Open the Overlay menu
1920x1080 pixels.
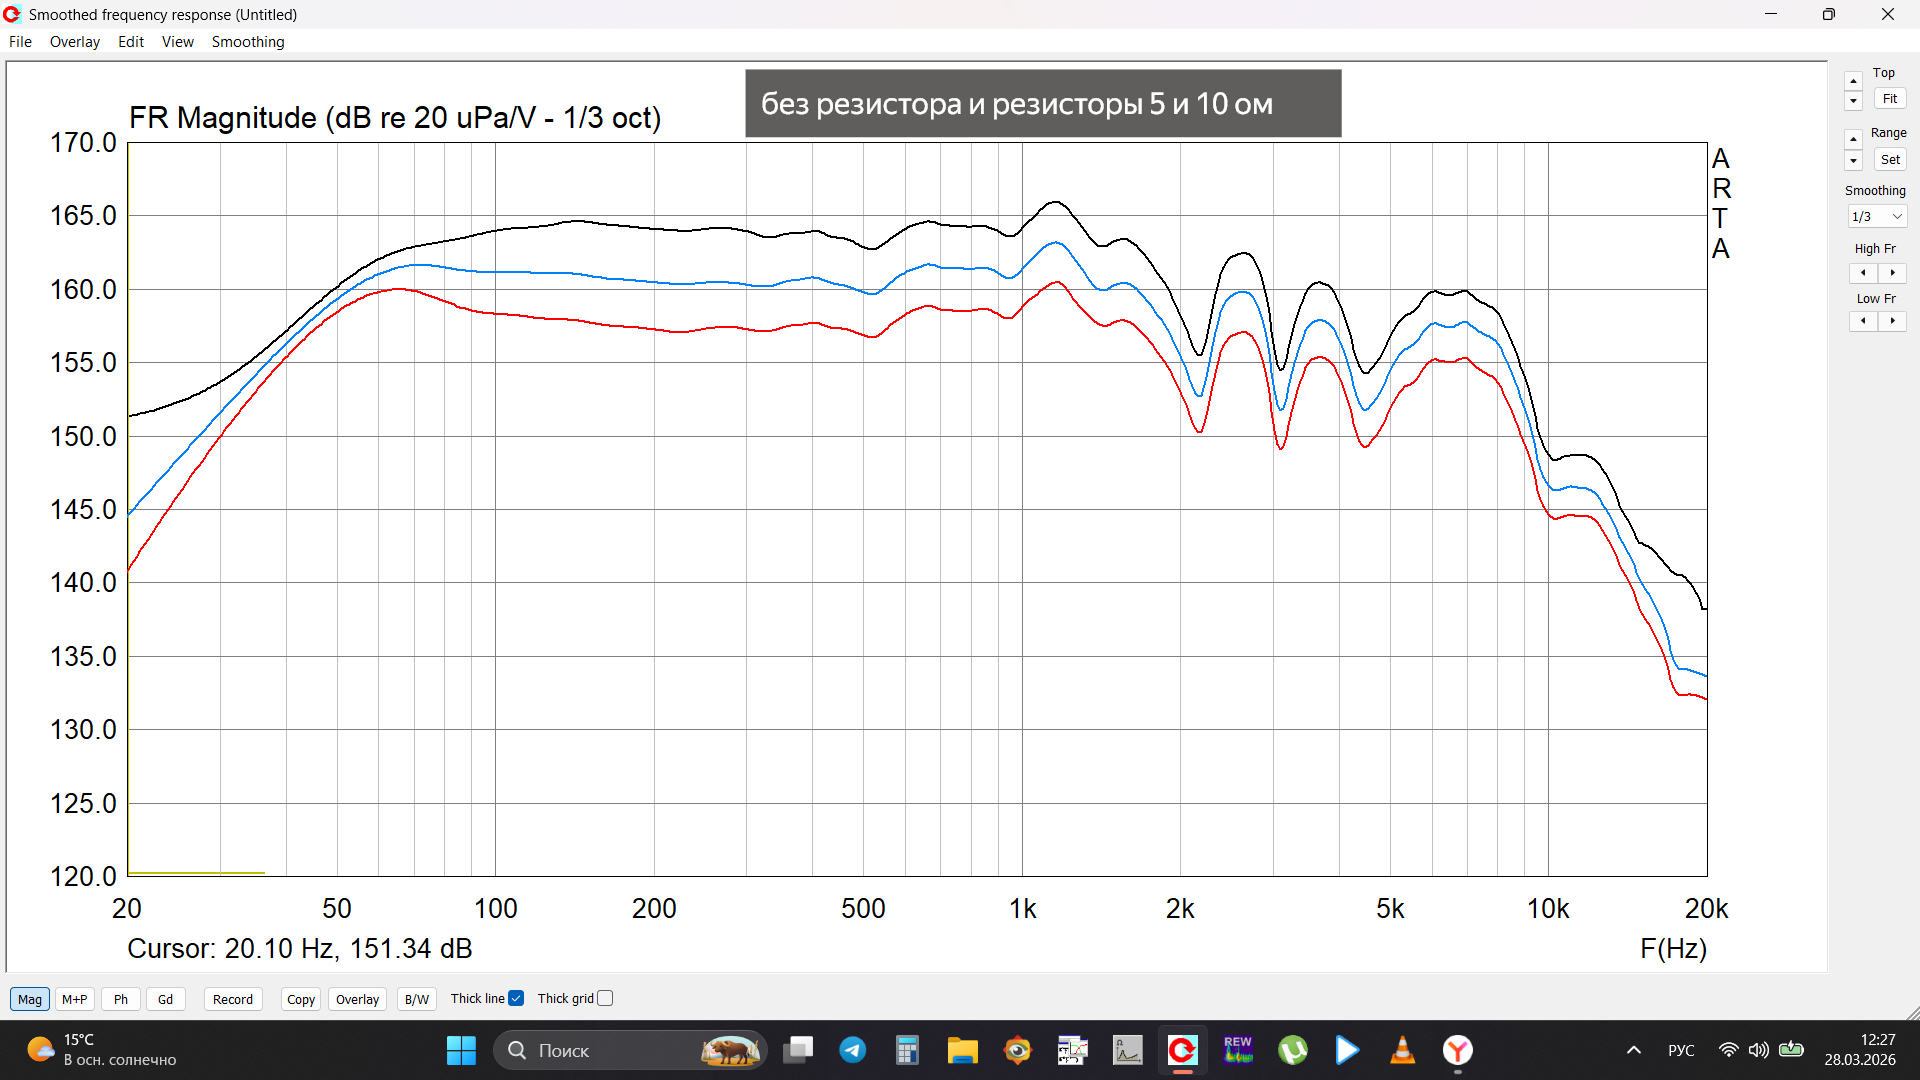[x=74, y=42]
